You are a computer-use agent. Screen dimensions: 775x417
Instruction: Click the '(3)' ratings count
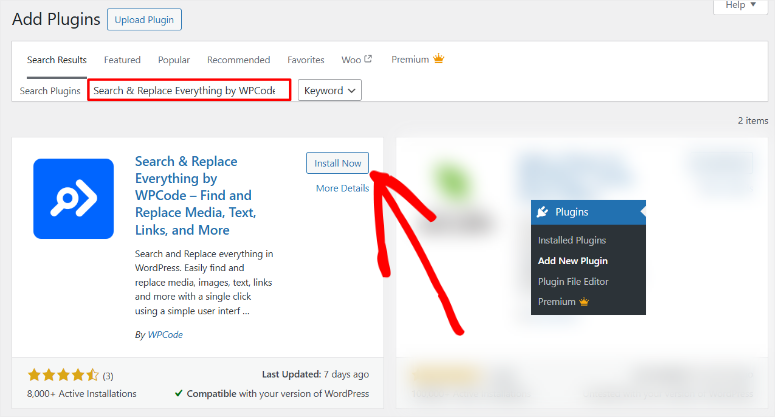click(108, 376)
